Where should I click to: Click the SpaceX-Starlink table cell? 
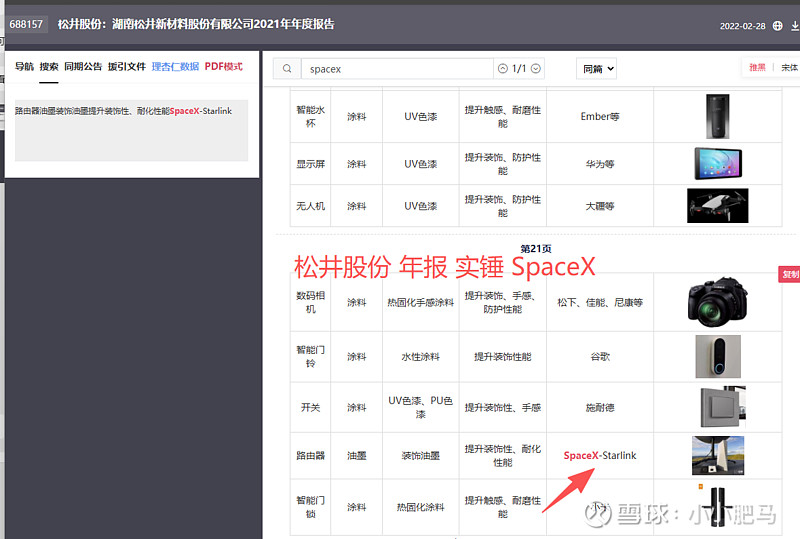tap(599, 455)
